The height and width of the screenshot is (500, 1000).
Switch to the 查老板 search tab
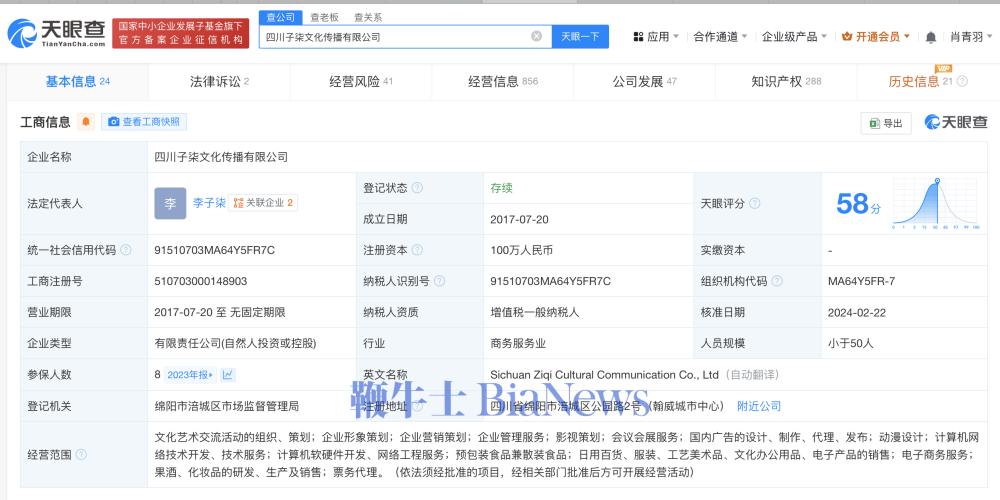pos(324,17)
